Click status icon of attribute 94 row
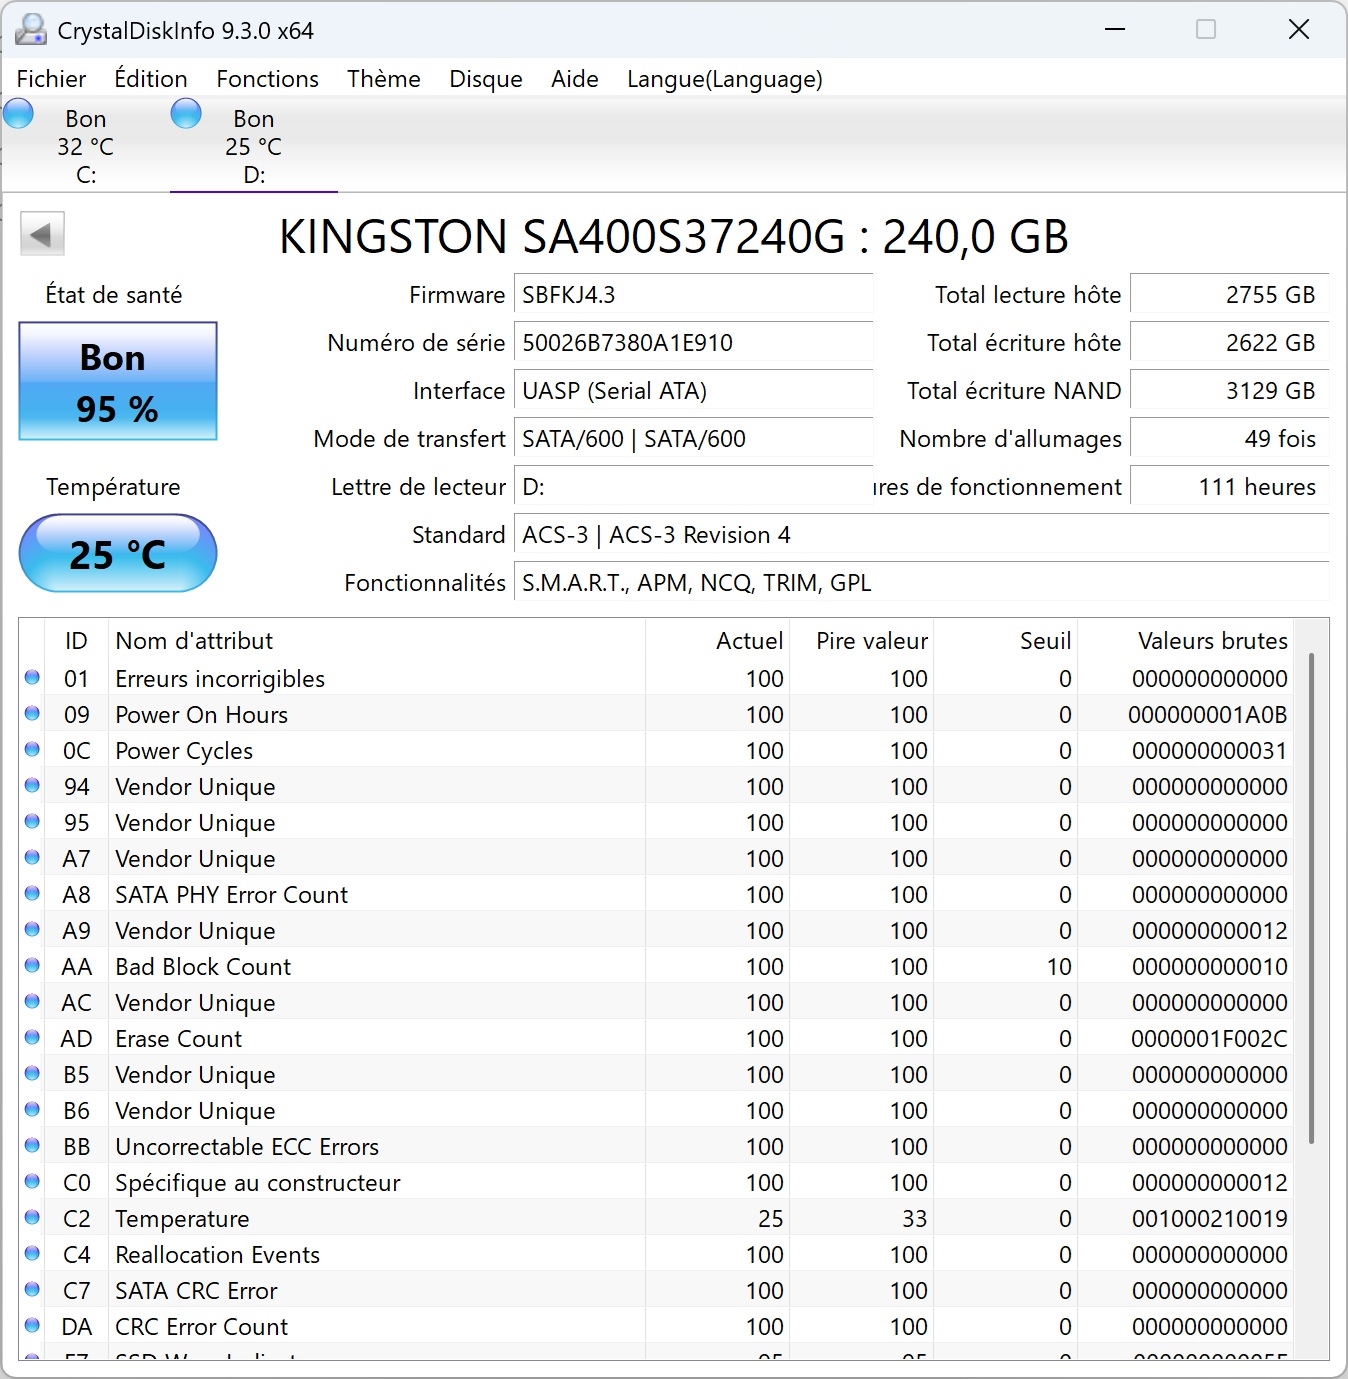1348x1379 pixels. pyautogui.click(x=32, y=786)
